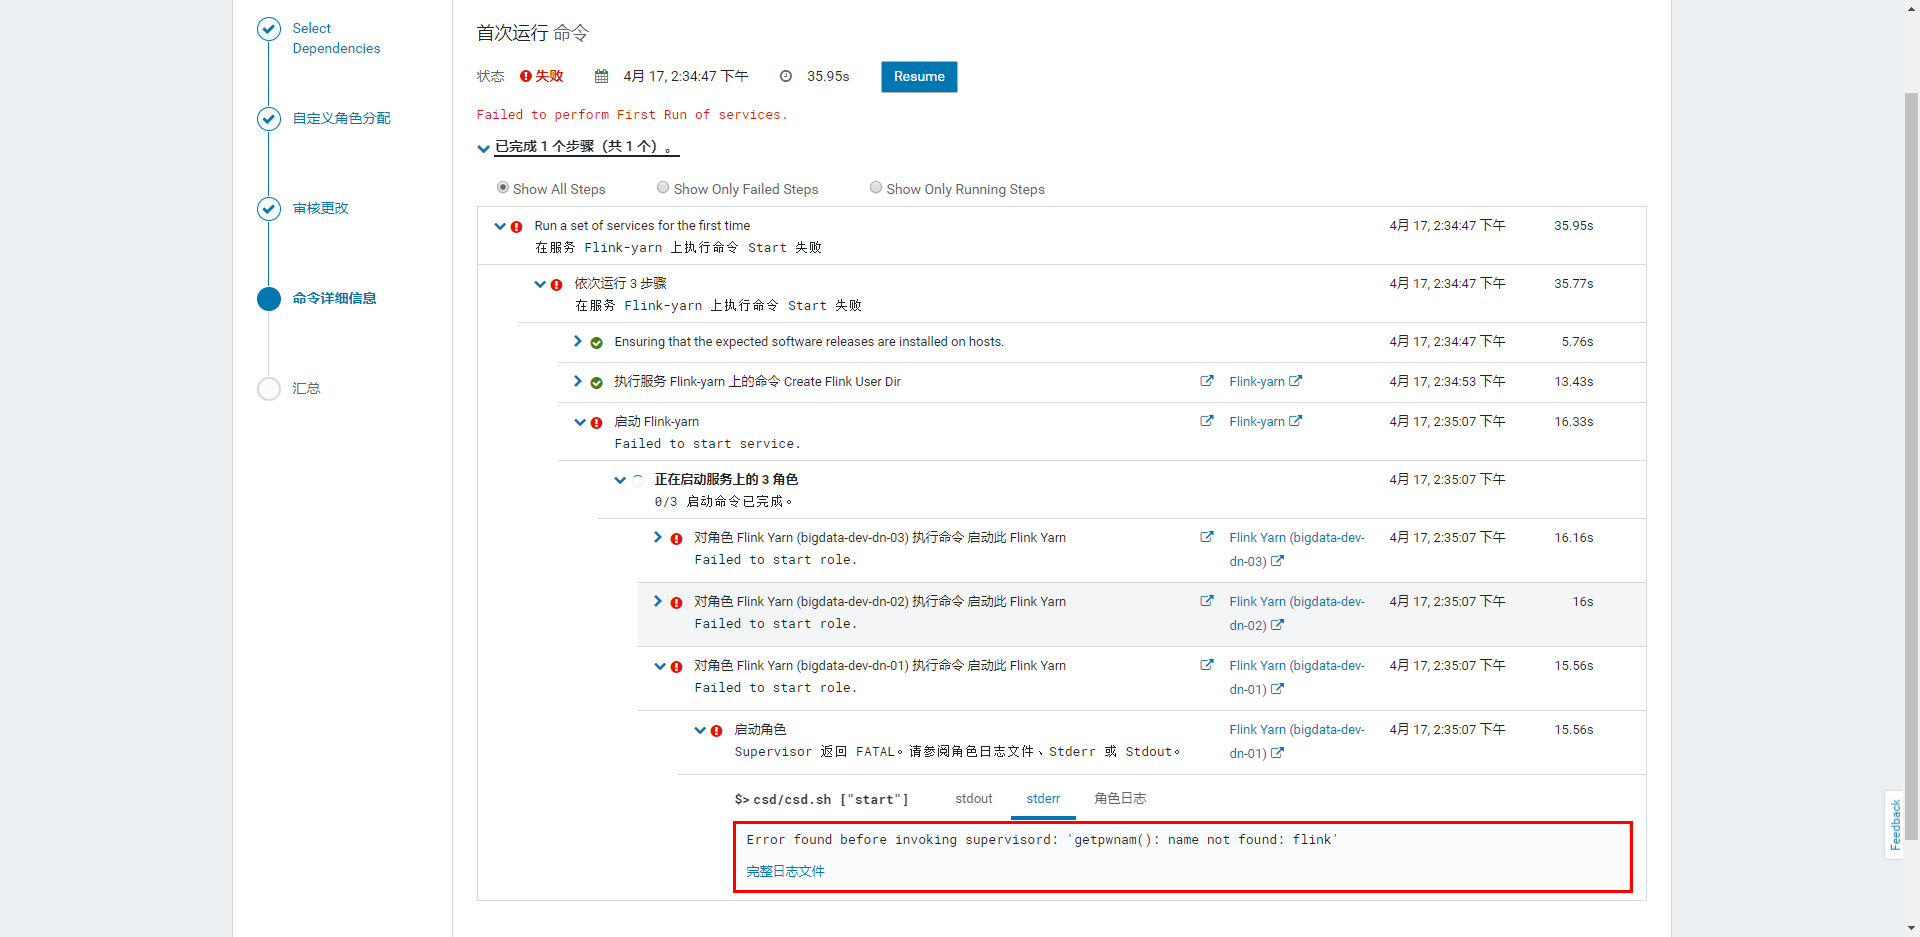The image size is (1920, 937).
Task: Open the external link icon beside Flink Yarn (bigdata-dev-dn-03)
Action: [1207, 537]
